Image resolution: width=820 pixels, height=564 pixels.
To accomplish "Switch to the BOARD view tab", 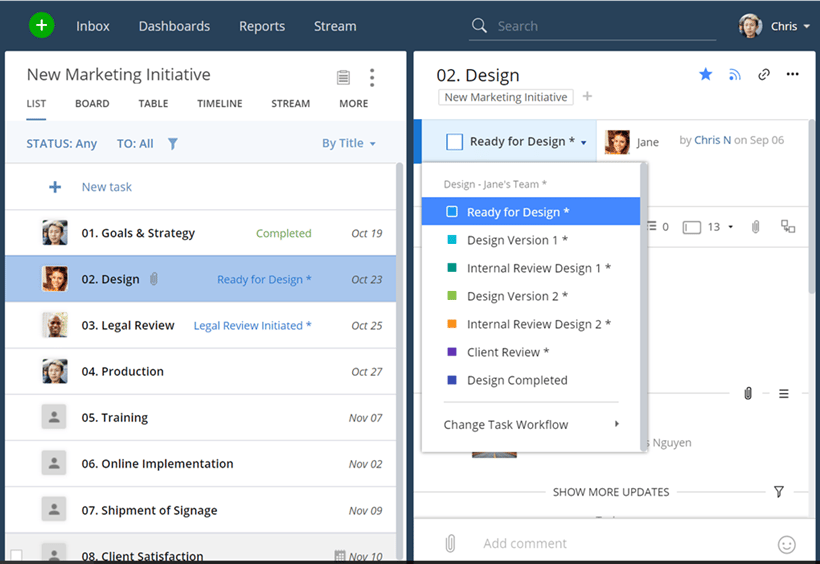I will tap(92, 104).
